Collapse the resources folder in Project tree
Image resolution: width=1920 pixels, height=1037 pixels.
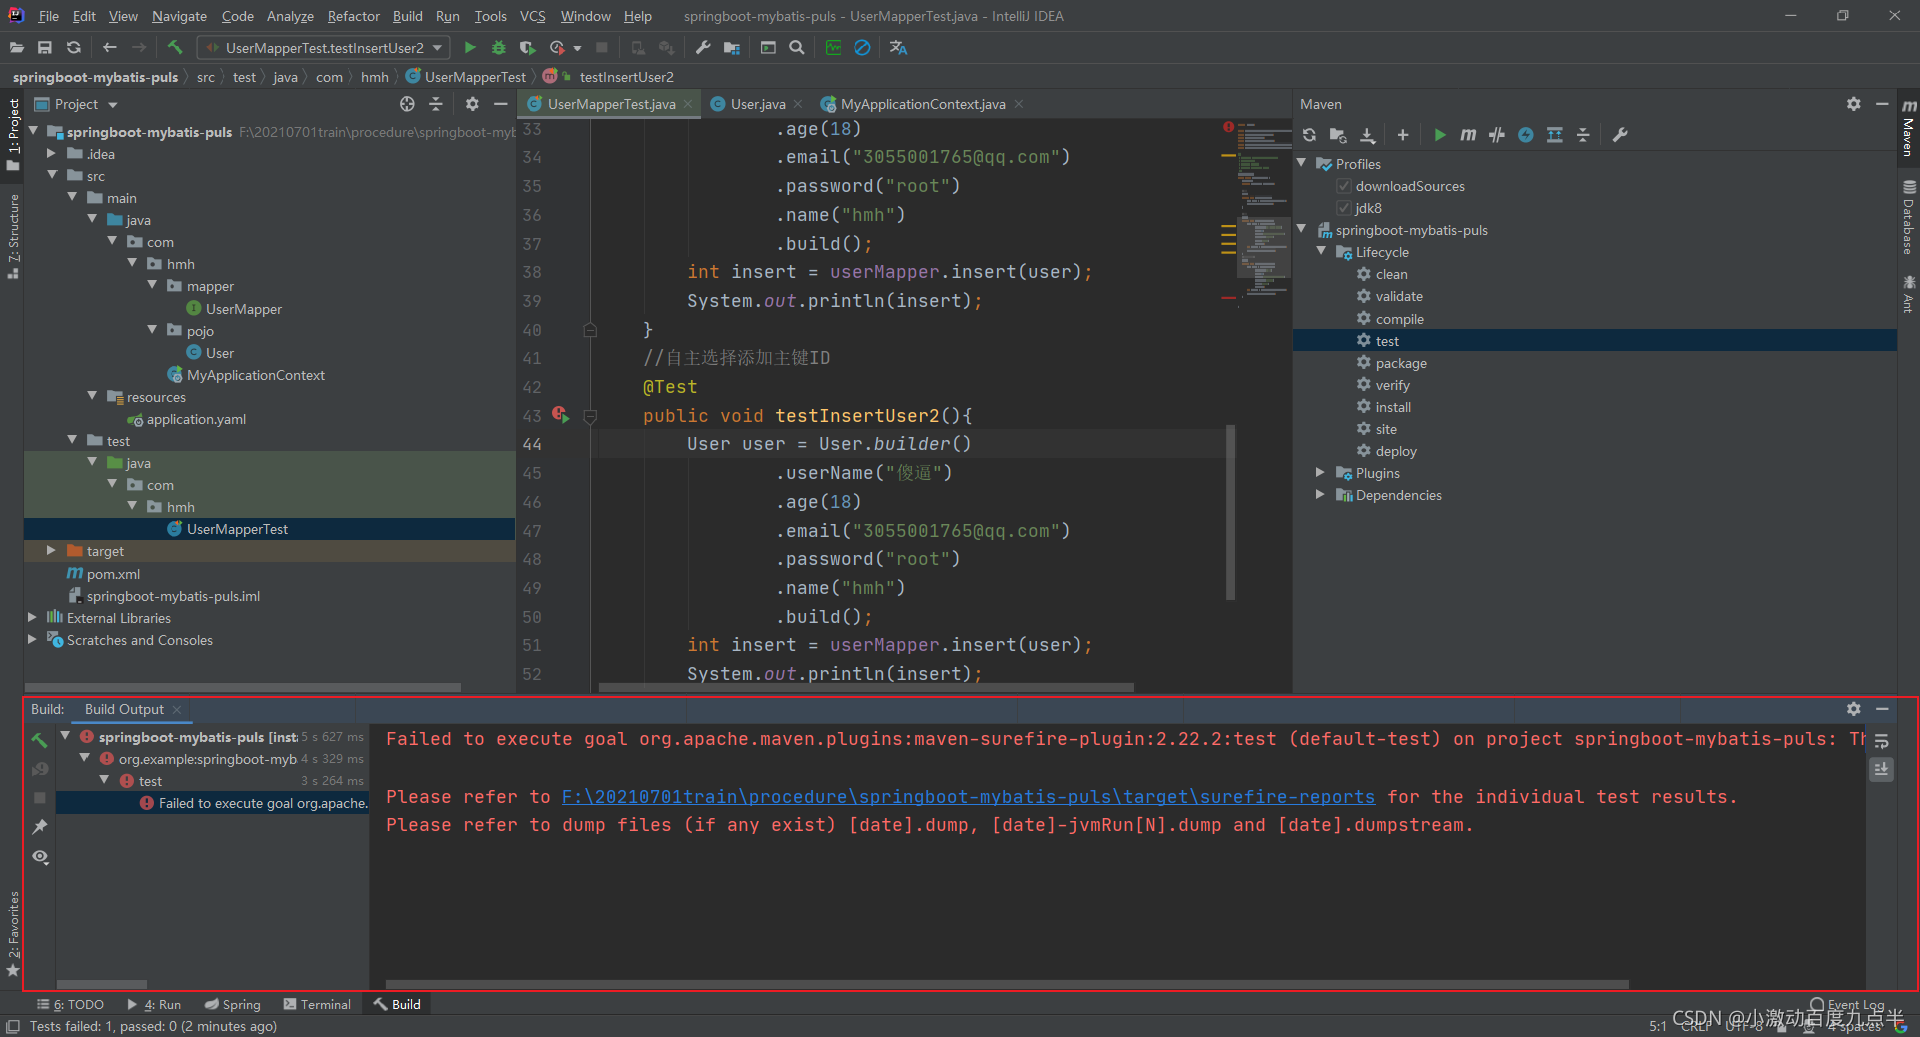pyautogui.click(x=92, y=396)
